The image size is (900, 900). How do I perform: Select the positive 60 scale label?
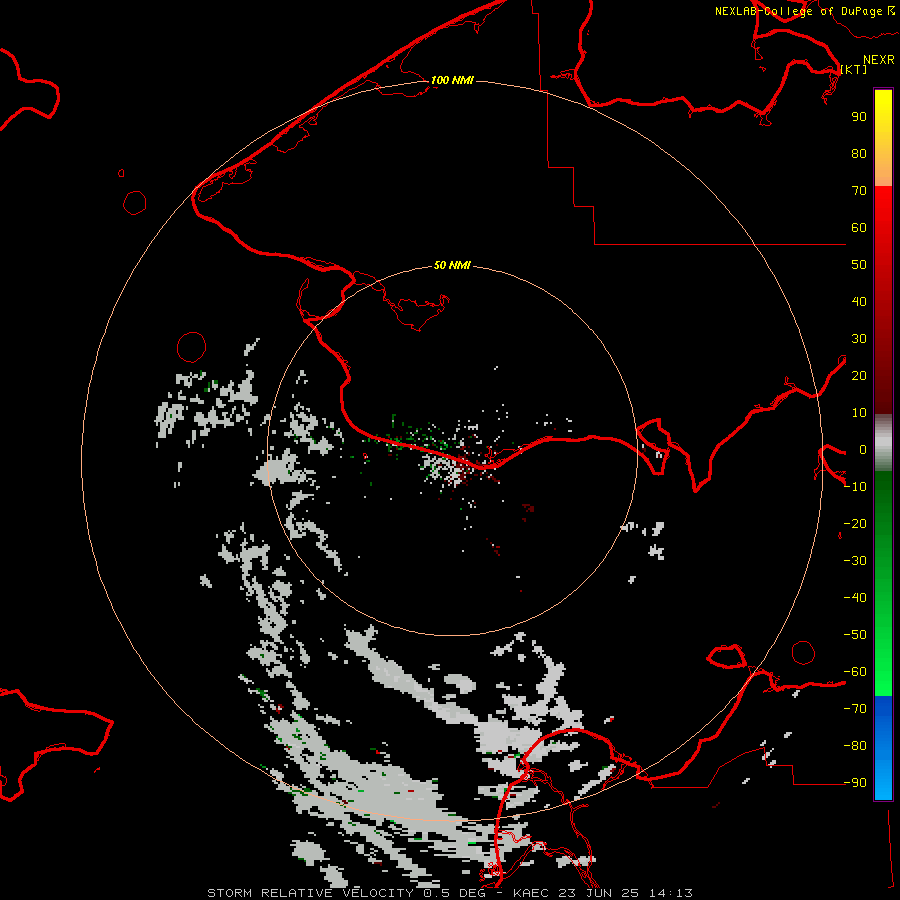(x=859, y=227)
